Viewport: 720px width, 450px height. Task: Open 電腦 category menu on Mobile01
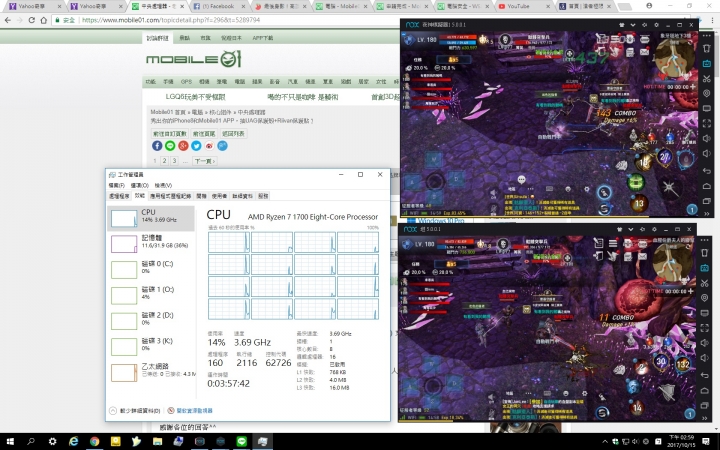pyautogui.click(x=240, y=81)
